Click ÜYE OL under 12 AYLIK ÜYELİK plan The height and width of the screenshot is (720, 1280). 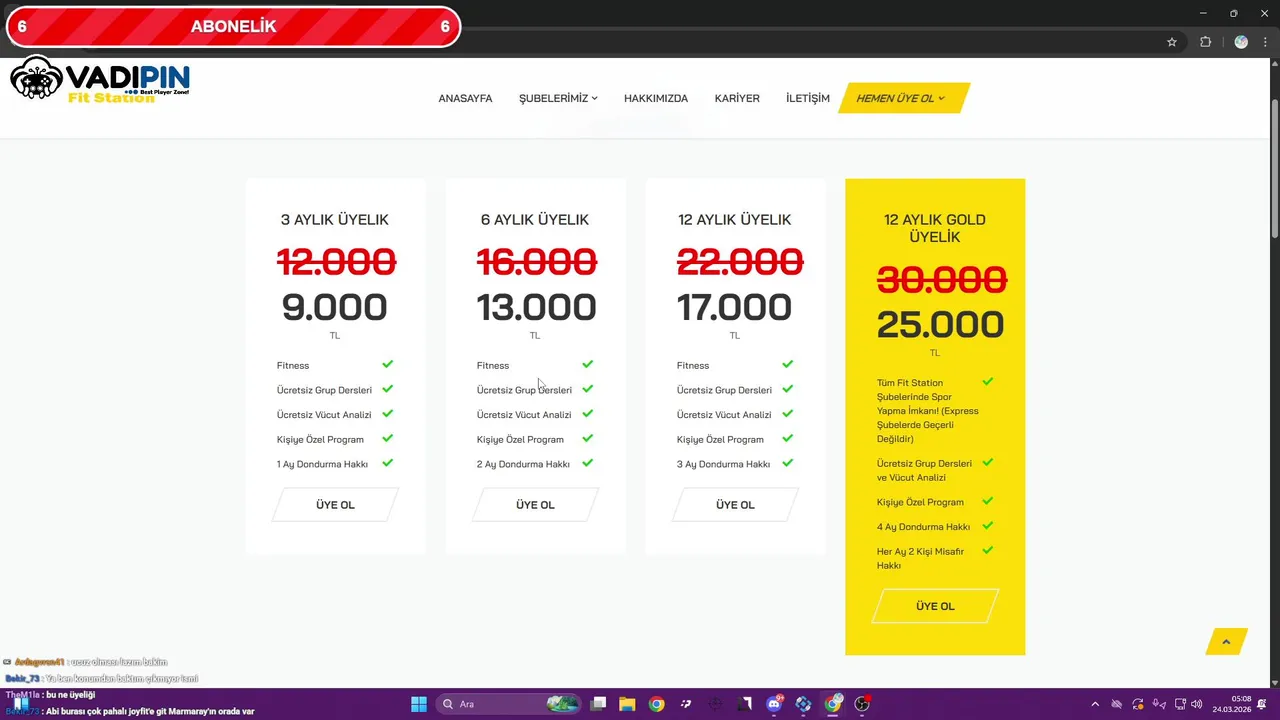(x=735, y=505)
